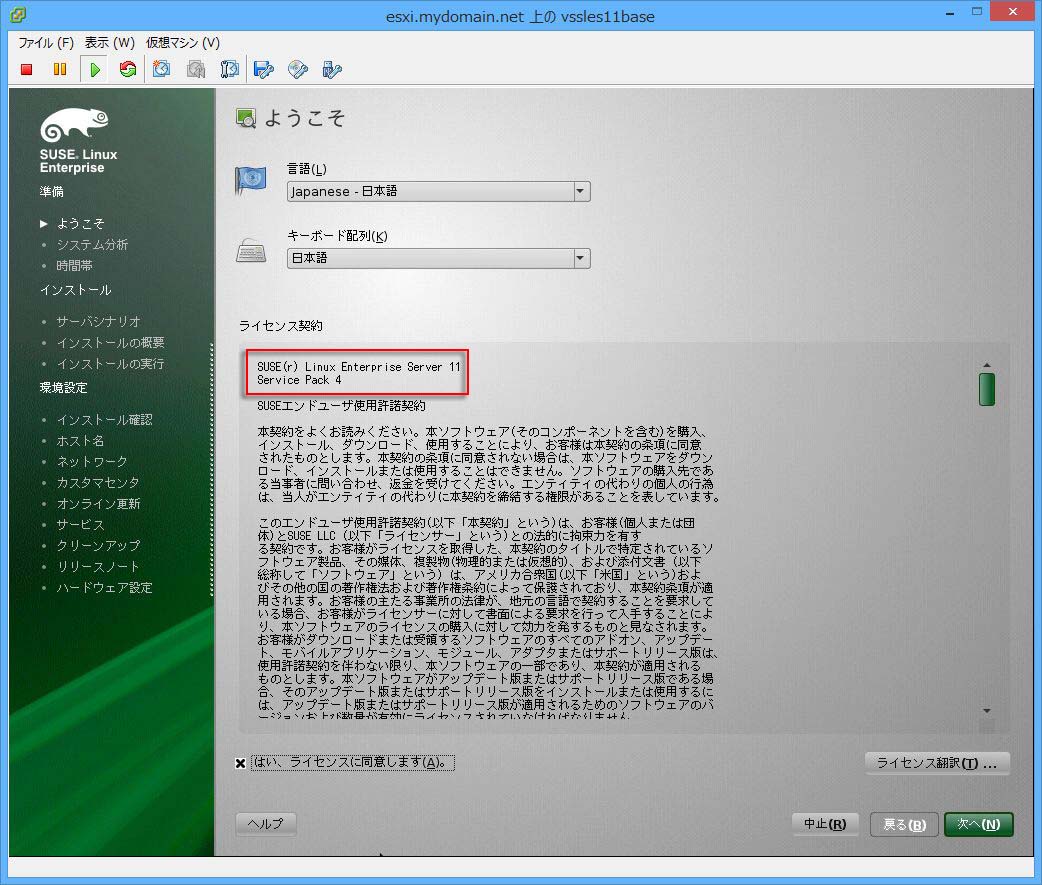Viewport: 1042px width, 885px height.
Task: Click the keyboard icon beside keyboard layout
Action: 251,250
